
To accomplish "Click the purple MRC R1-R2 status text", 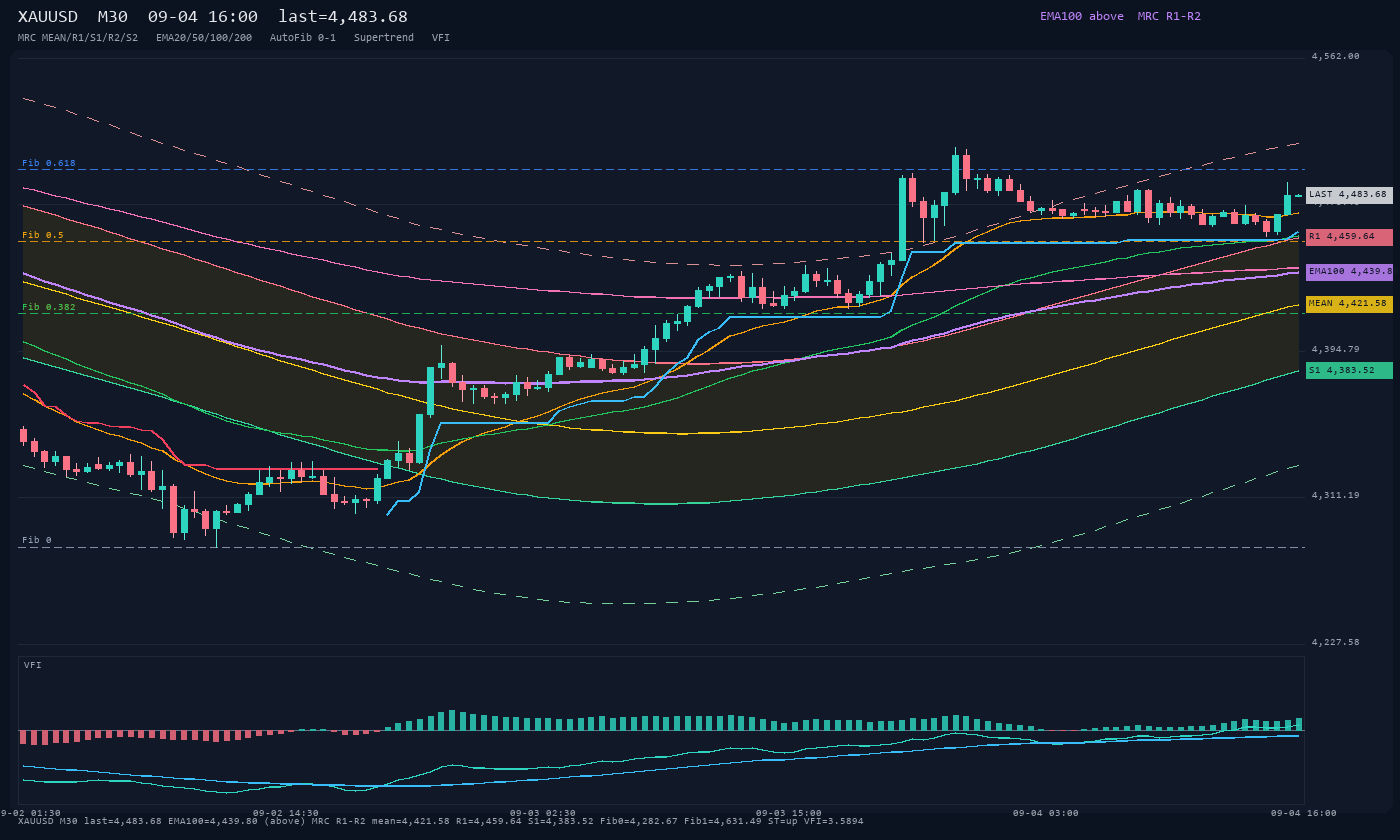I will tap(1169, 16).
